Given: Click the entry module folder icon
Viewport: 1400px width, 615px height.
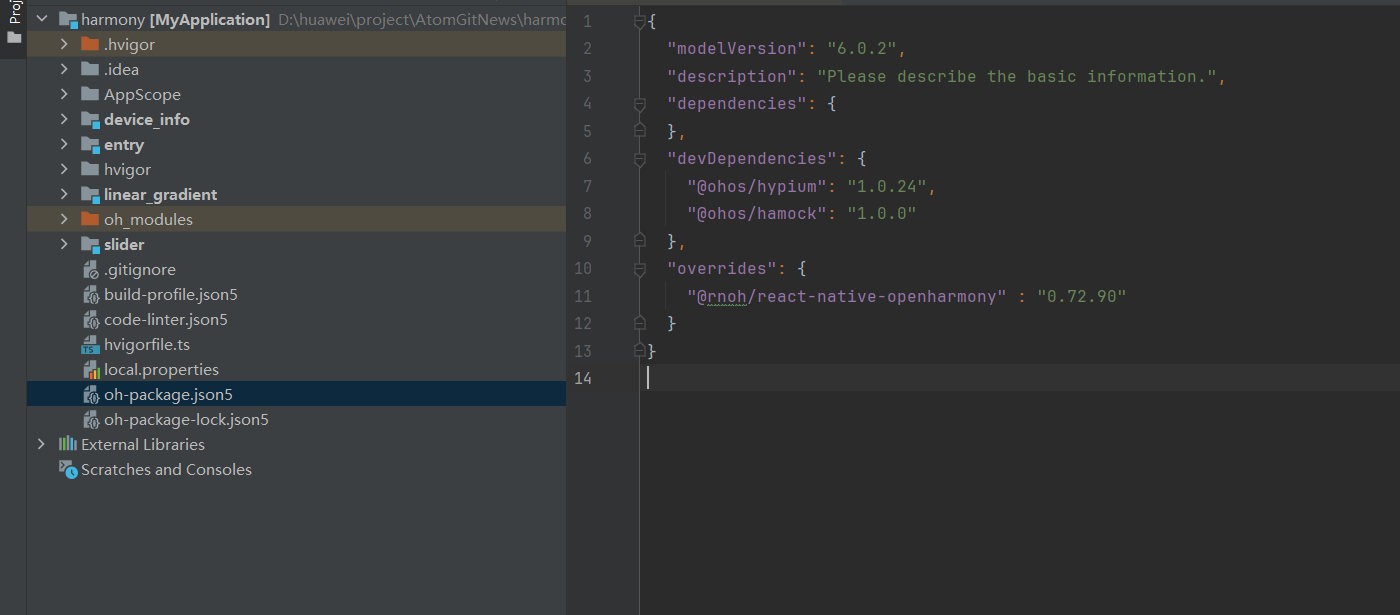Looking at the screenshot, I should click(x=90, y=144).
